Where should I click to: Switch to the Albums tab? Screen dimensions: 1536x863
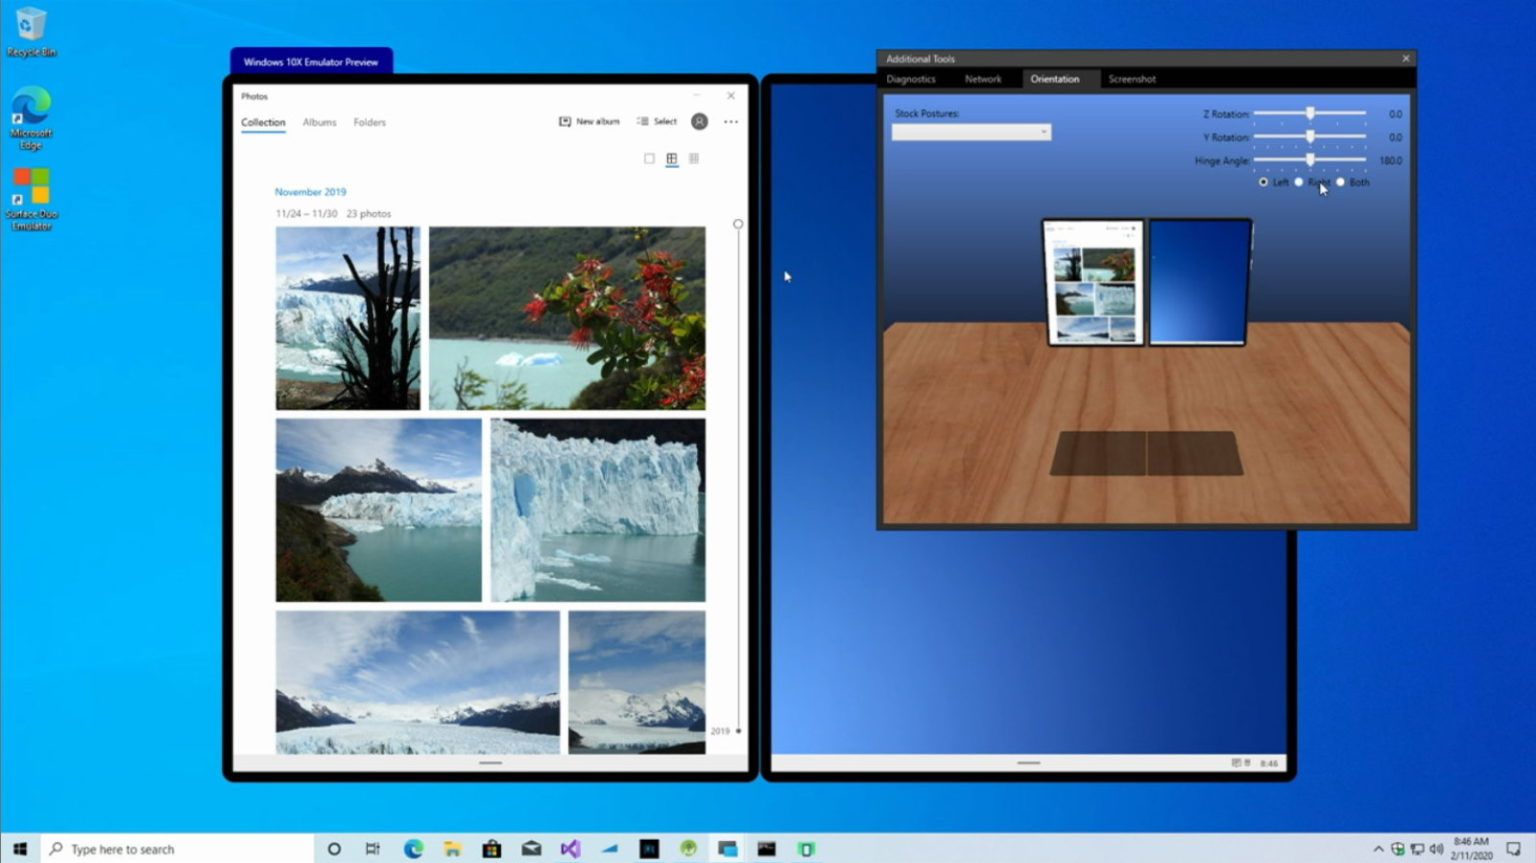pos(319,122)
